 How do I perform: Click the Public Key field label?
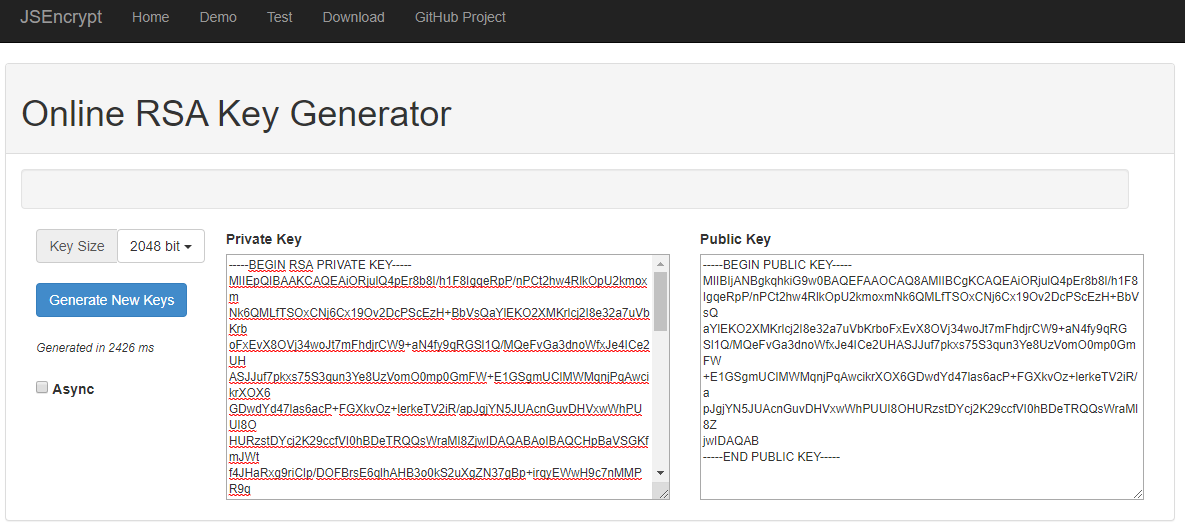pos(735,239)
